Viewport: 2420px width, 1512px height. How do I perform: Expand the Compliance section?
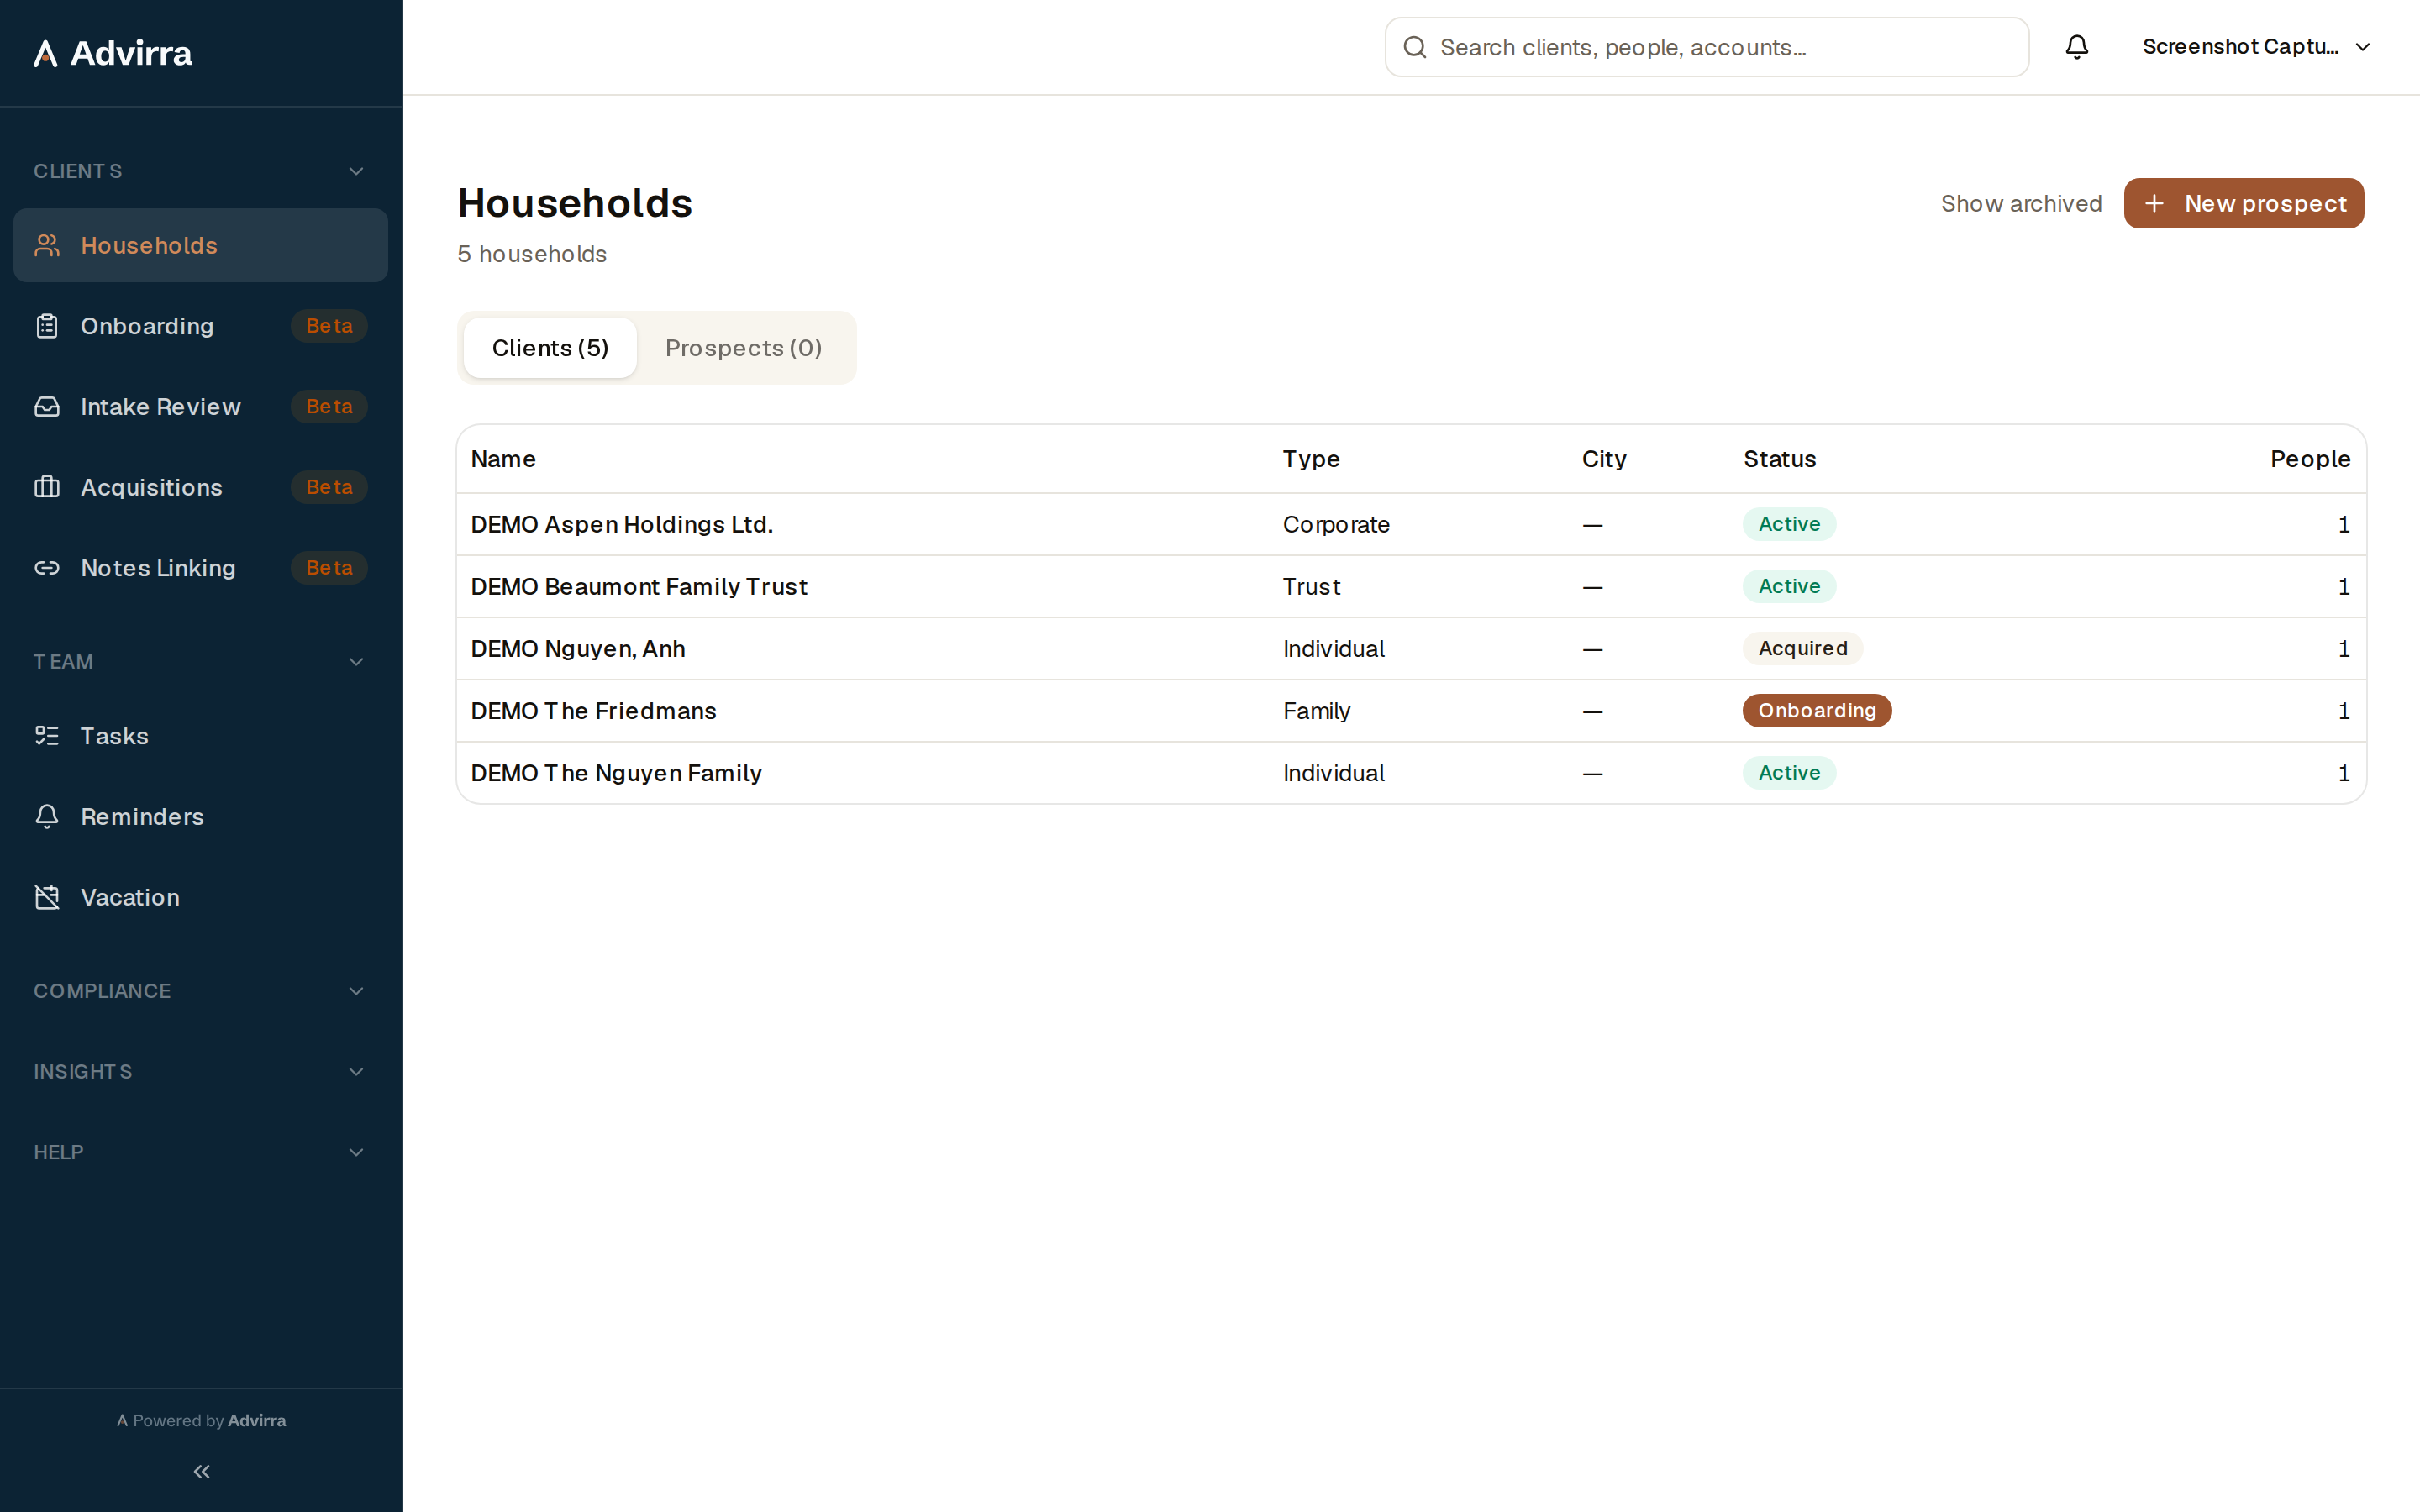click(200, 991)
